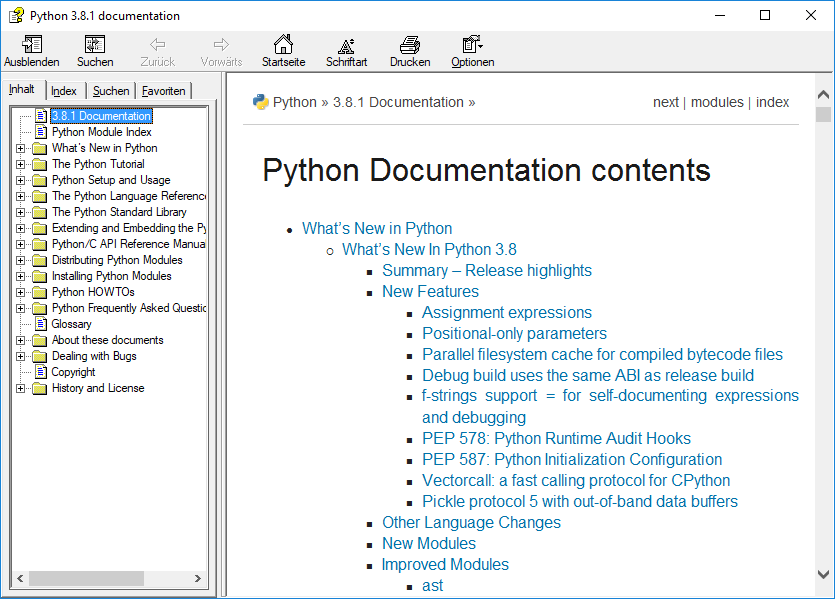The width and height of the screenshot is (835, 599).
Task: Open 3.8.1 Documentation breadcrumb link
Action: [x=398, y=102]
